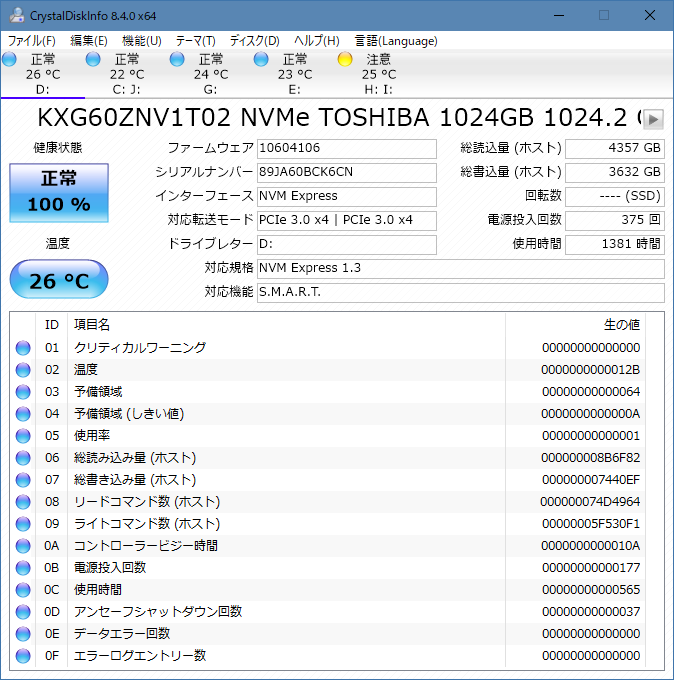Click the ファームウェア field 10604106
Screen dimensions: 674x680
(x=347, y=149)
